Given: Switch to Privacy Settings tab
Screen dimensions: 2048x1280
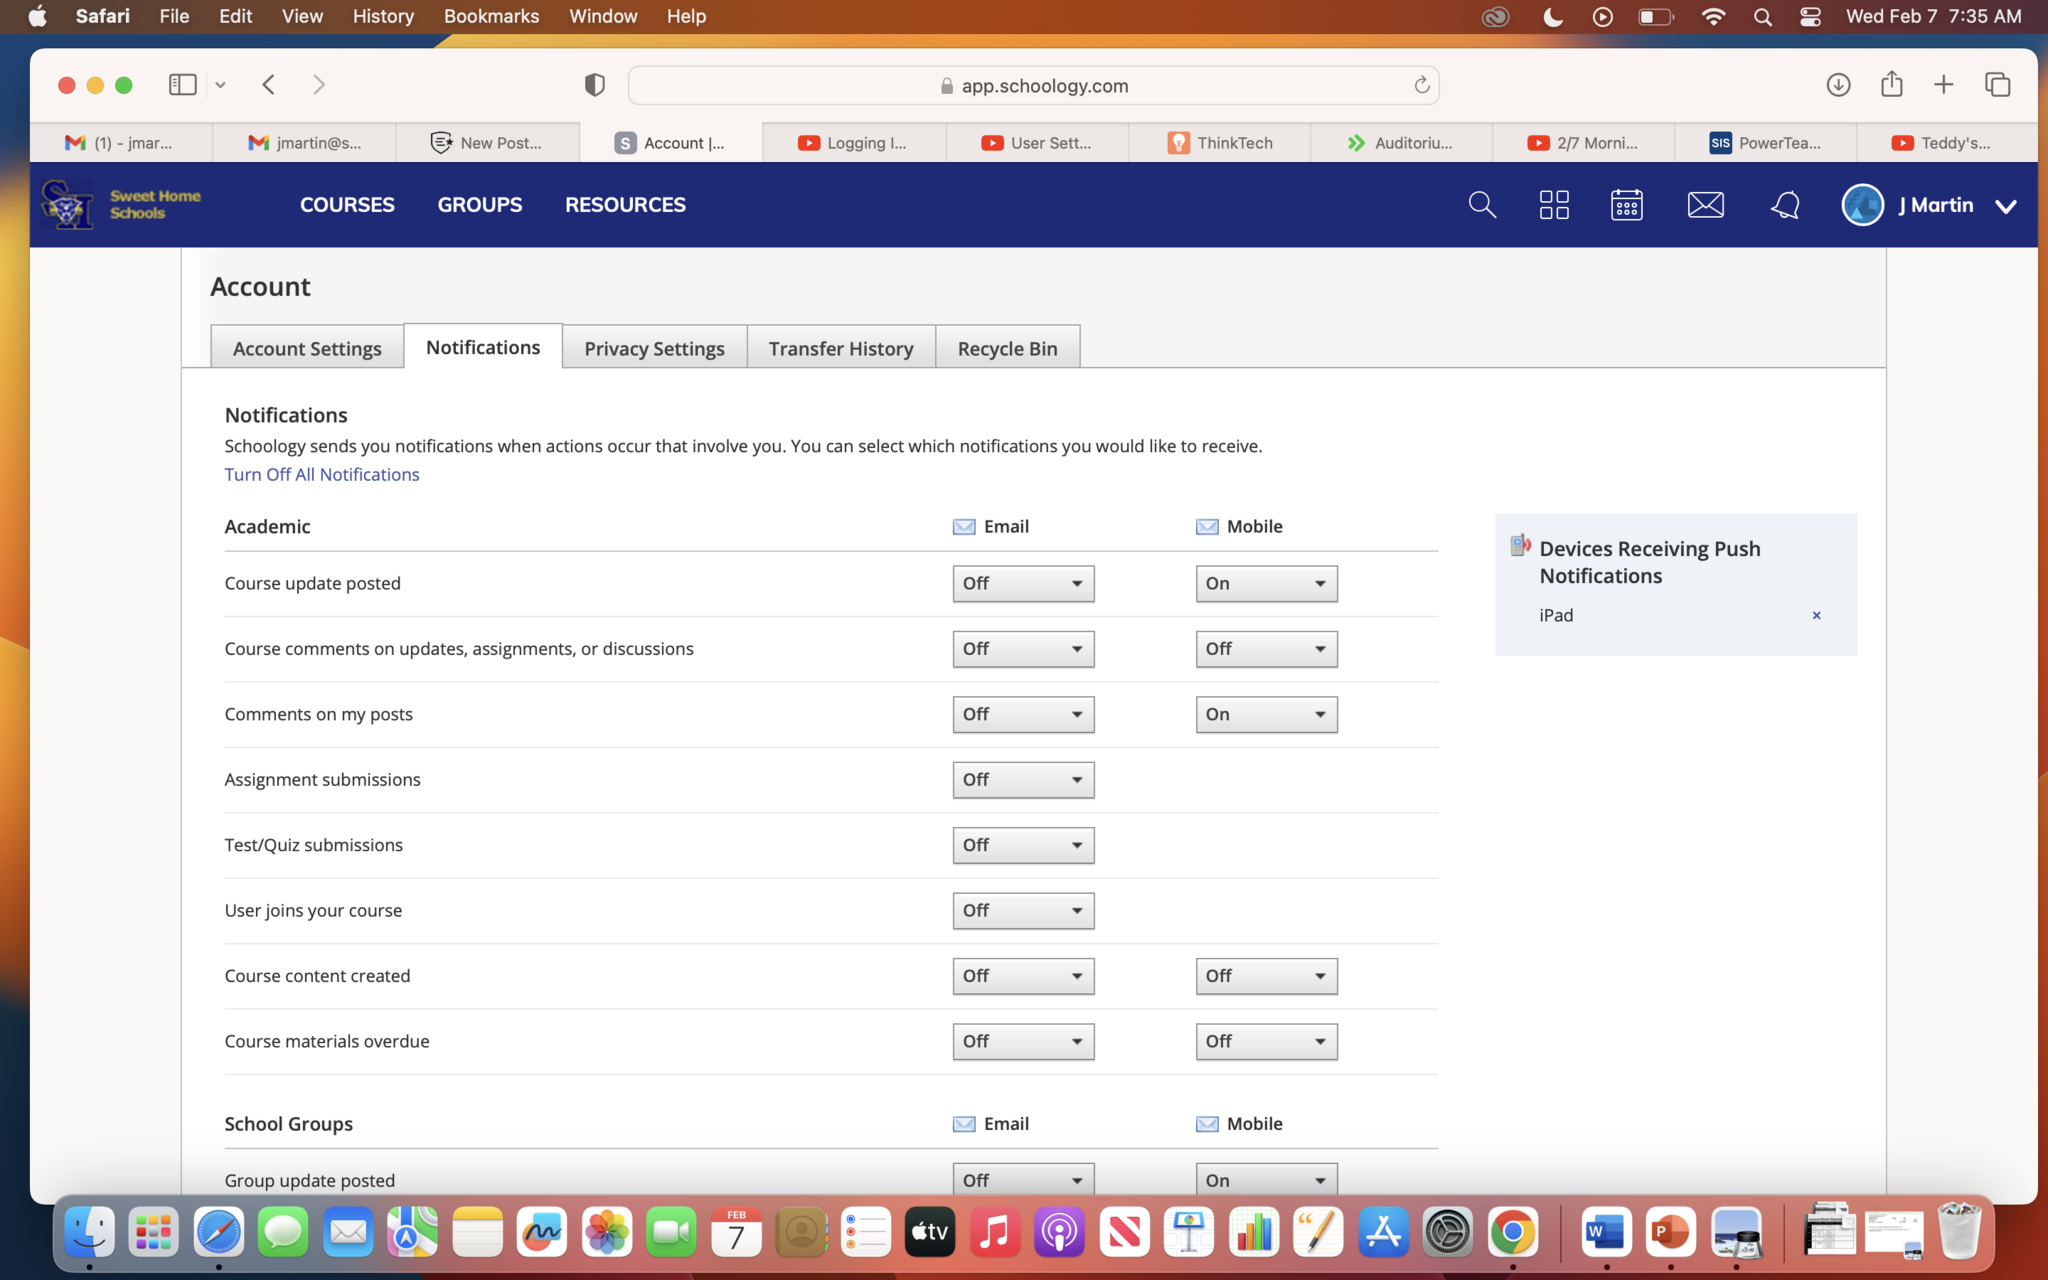Looking at the screenshot, I should [654, 348].
